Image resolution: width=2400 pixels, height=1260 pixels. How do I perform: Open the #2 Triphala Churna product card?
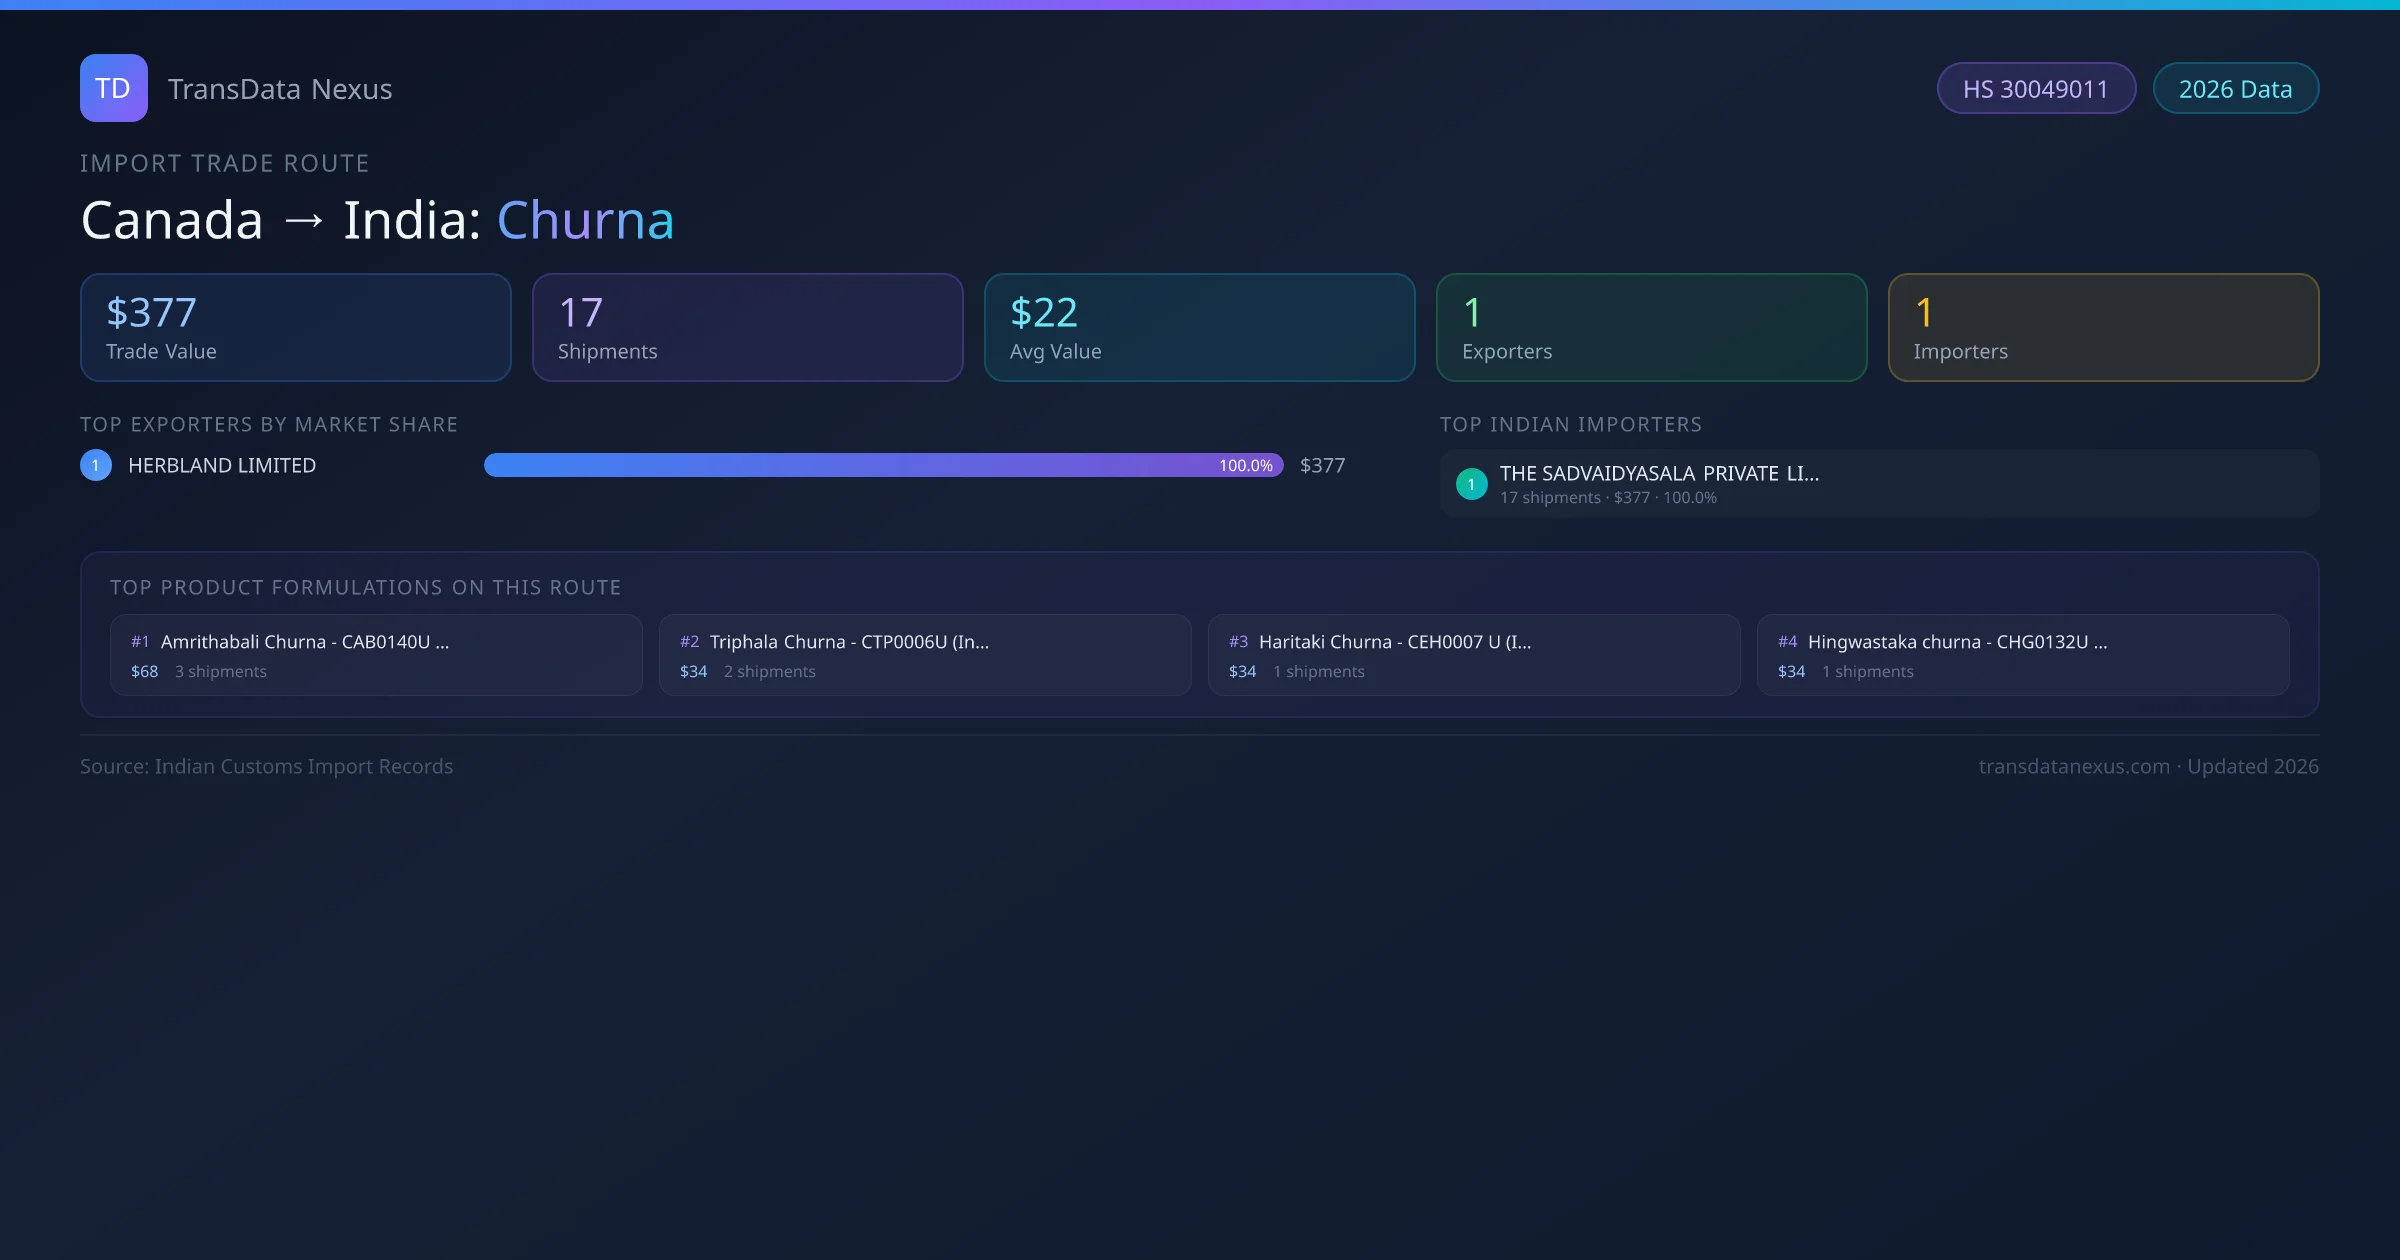point(925,655)
